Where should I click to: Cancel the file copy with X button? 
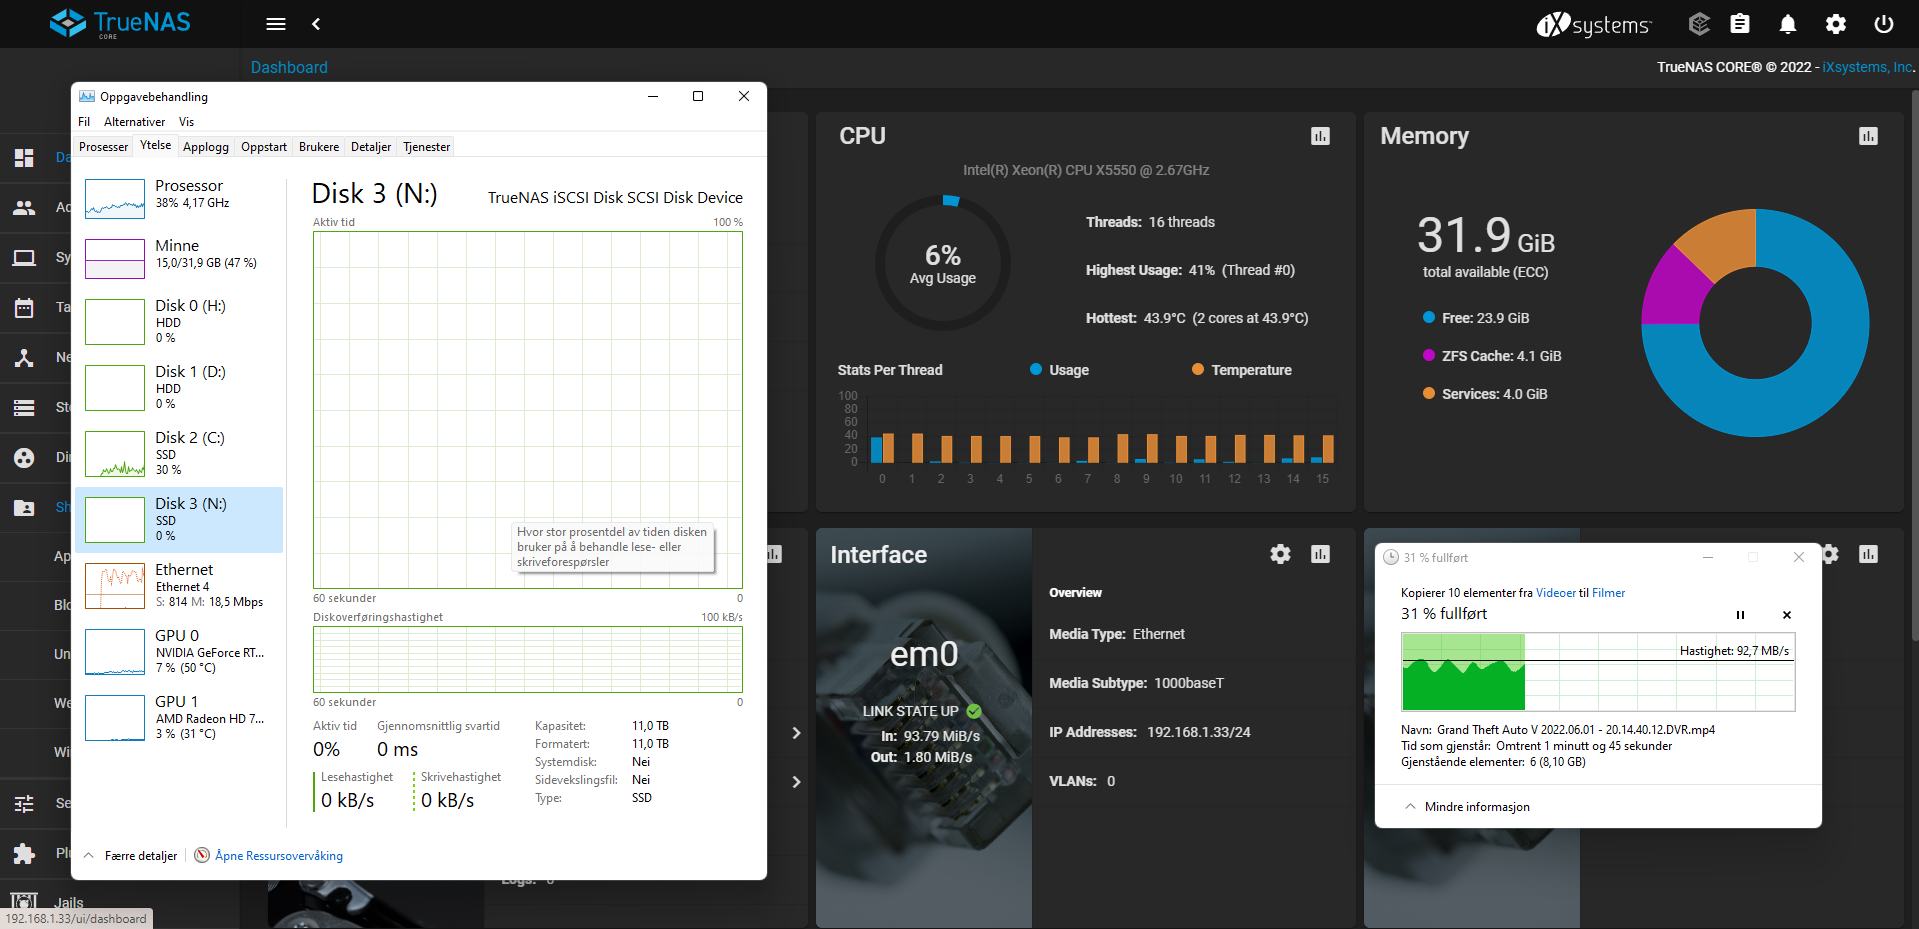pyautogui.click(x=1786, y=615)
